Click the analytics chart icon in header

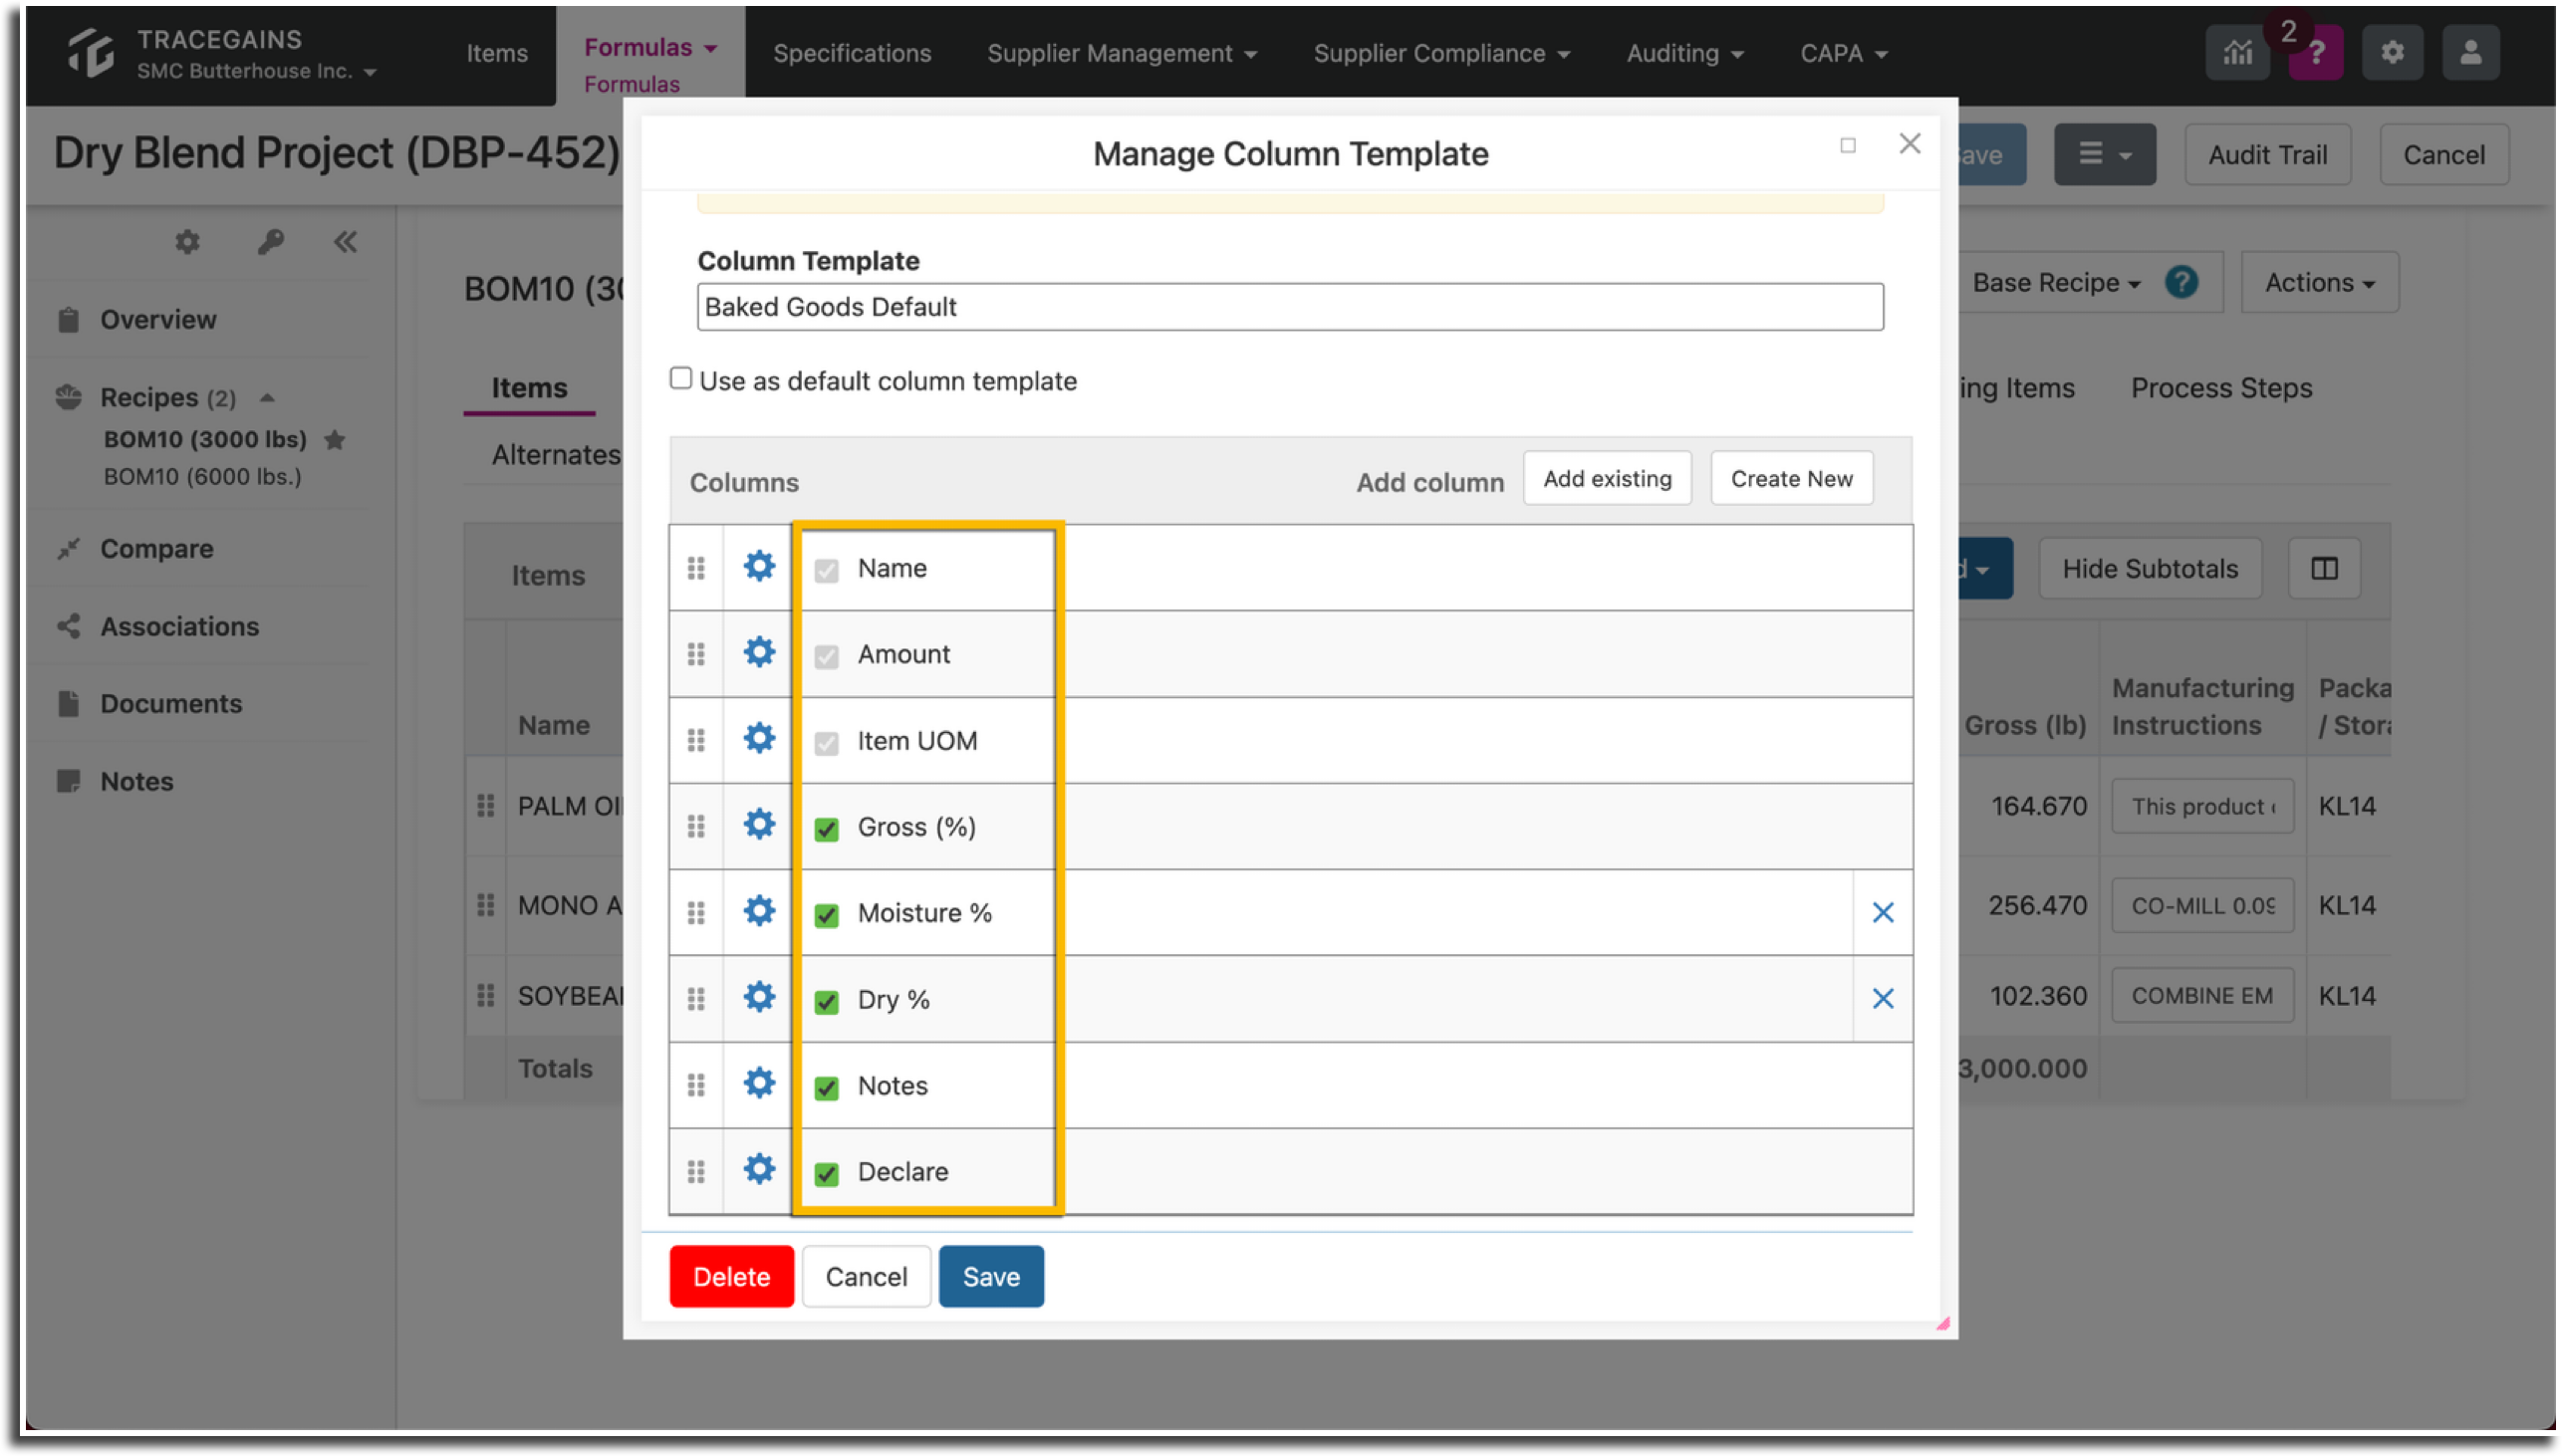pos(2237,53)
